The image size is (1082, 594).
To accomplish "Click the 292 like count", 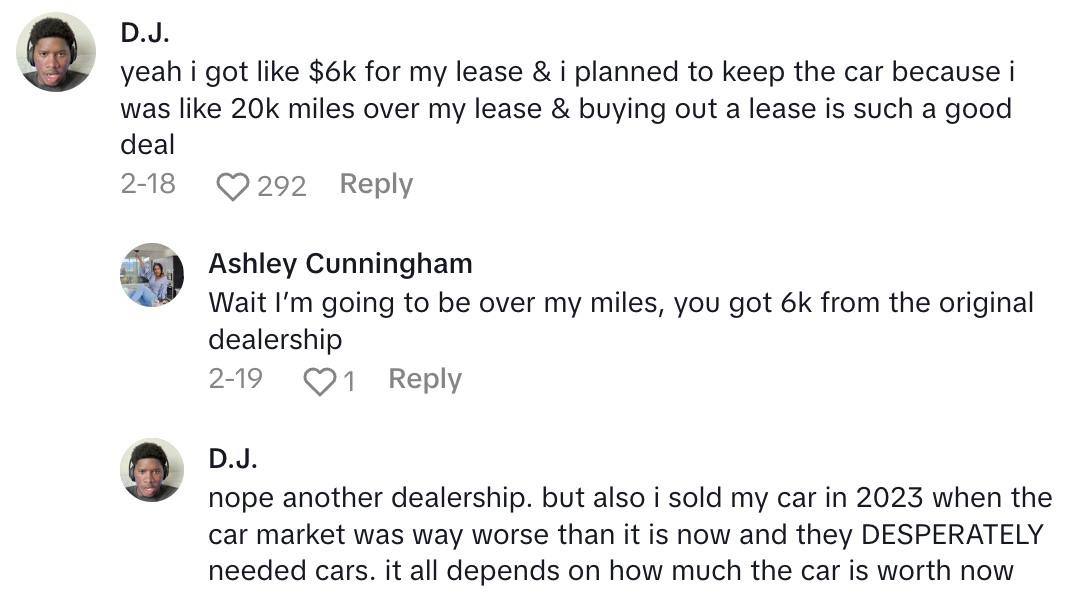I will [x=281, y=186].
